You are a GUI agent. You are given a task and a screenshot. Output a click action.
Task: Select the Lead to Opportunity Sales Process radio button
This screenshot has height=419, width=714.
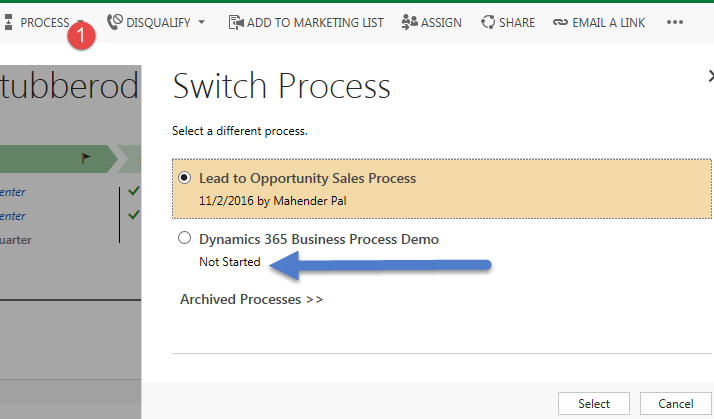184,178
